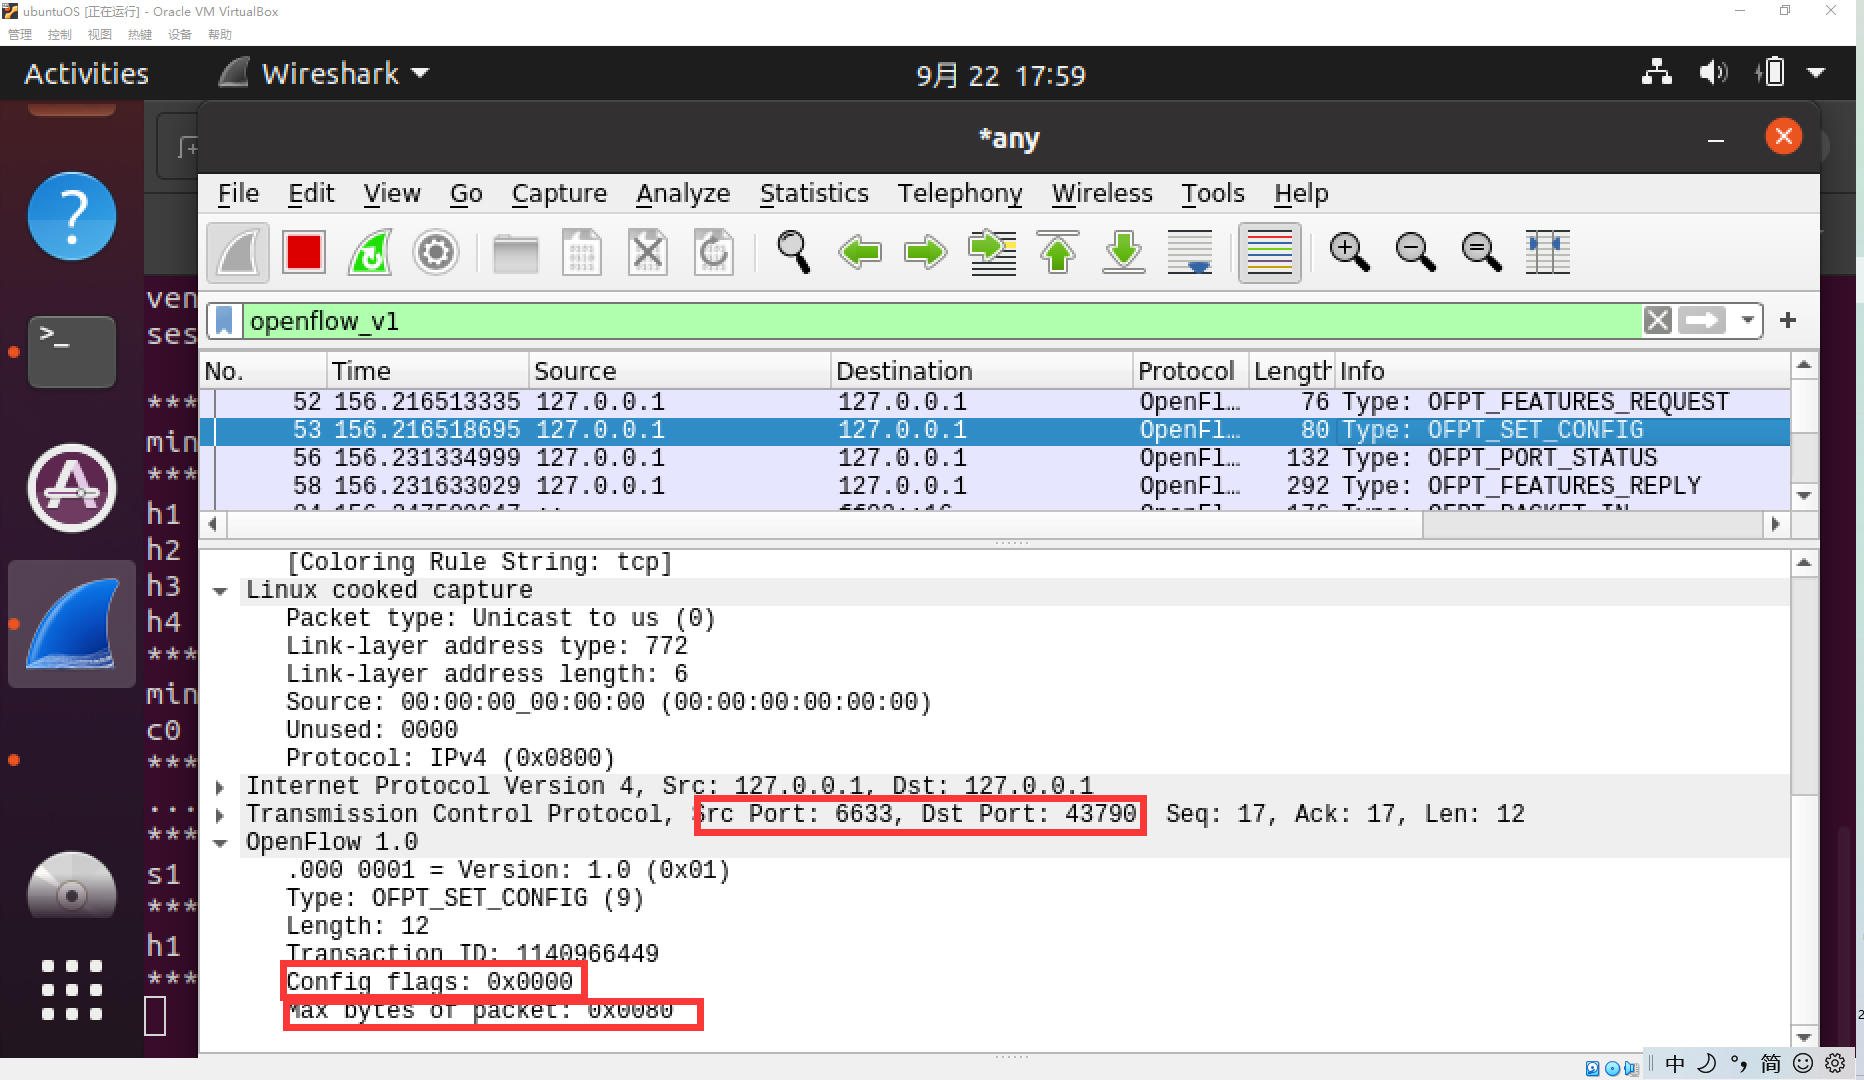Open the Capture menu
The height and width of the screenshot is (1080, 1864).
point(559,193)
